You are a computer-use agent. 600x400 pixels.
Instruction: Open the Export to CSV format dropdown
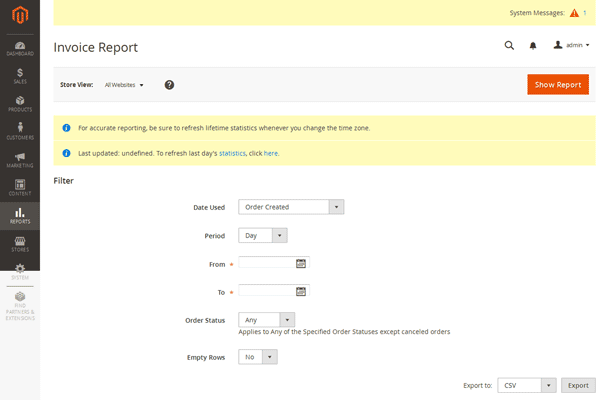pyautogui.click(x=527, y=385)
